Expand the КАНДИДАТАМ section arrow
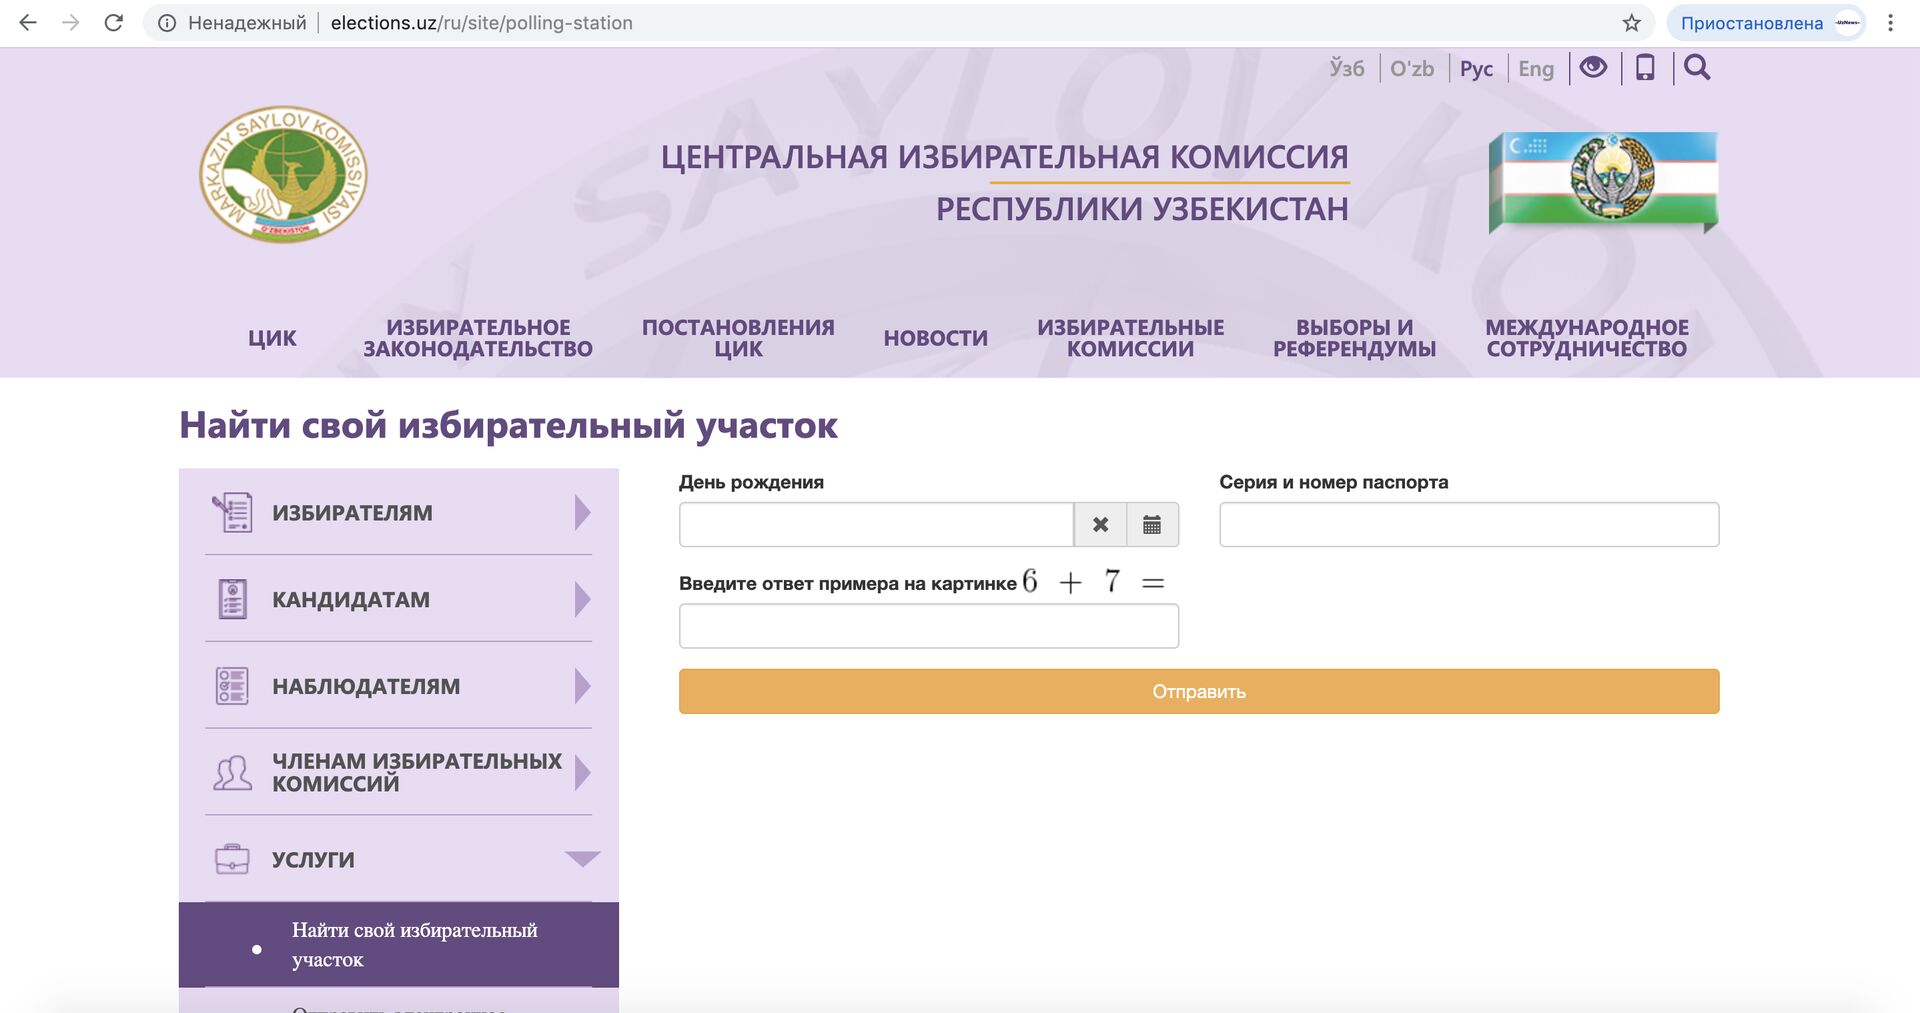 (x=583, y=599)
